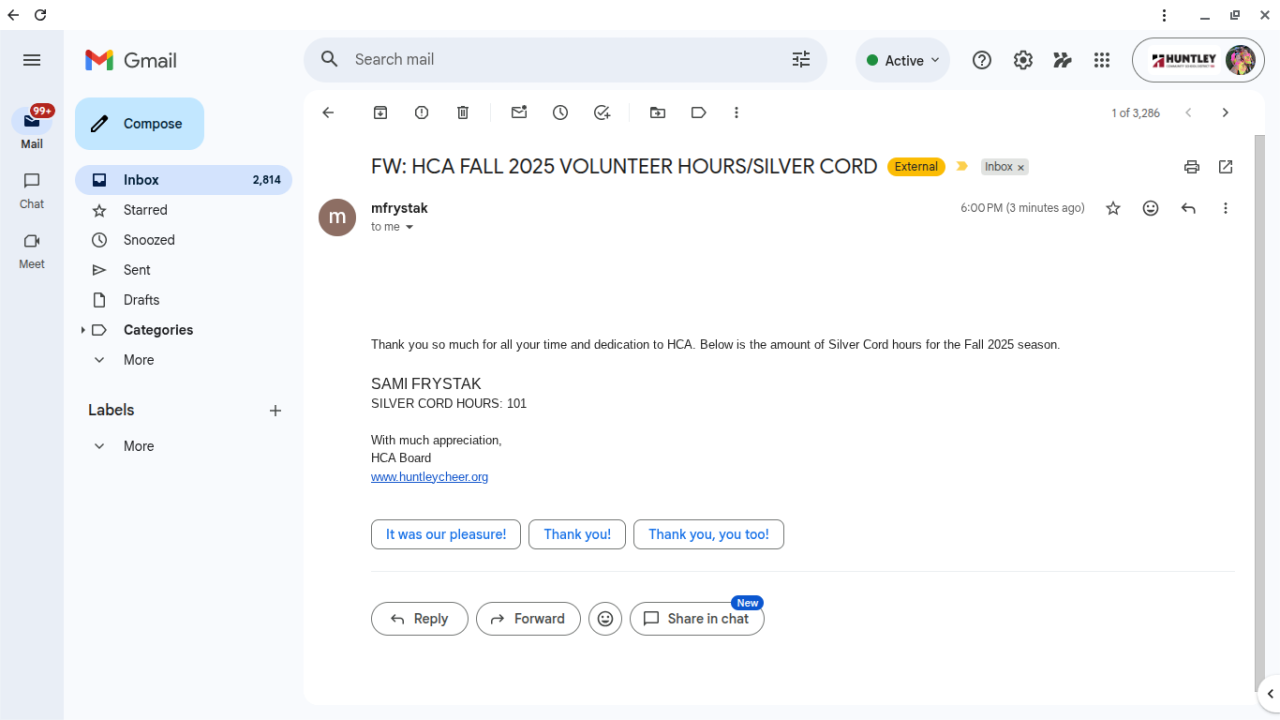Snooze this email with clock icon

(x=560, y=113)
